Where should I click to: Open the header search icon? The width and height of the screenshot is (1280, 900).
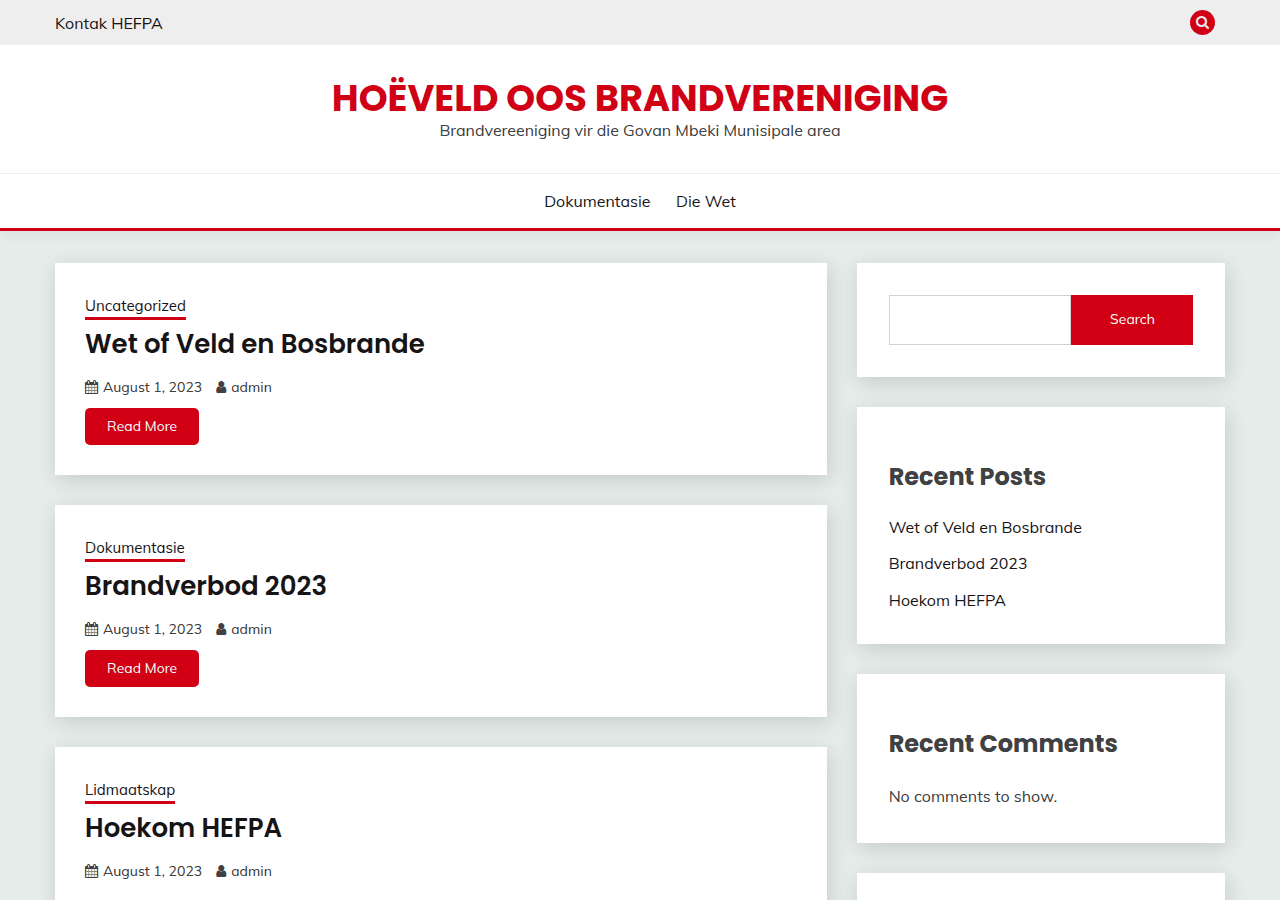coord(1202,22)
